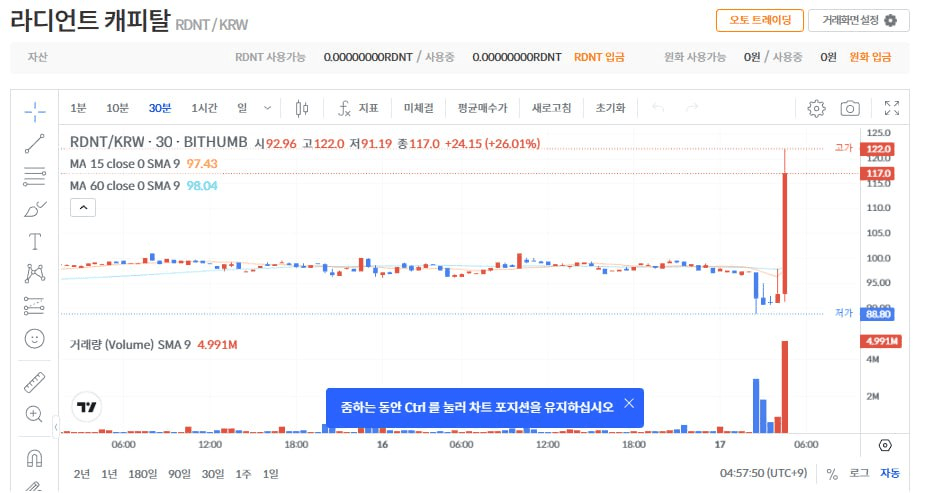Viewport: 939px width, 493px height.
Task: Select the 1분 interval
Action: pyautogui.click(x=78, y=108)
